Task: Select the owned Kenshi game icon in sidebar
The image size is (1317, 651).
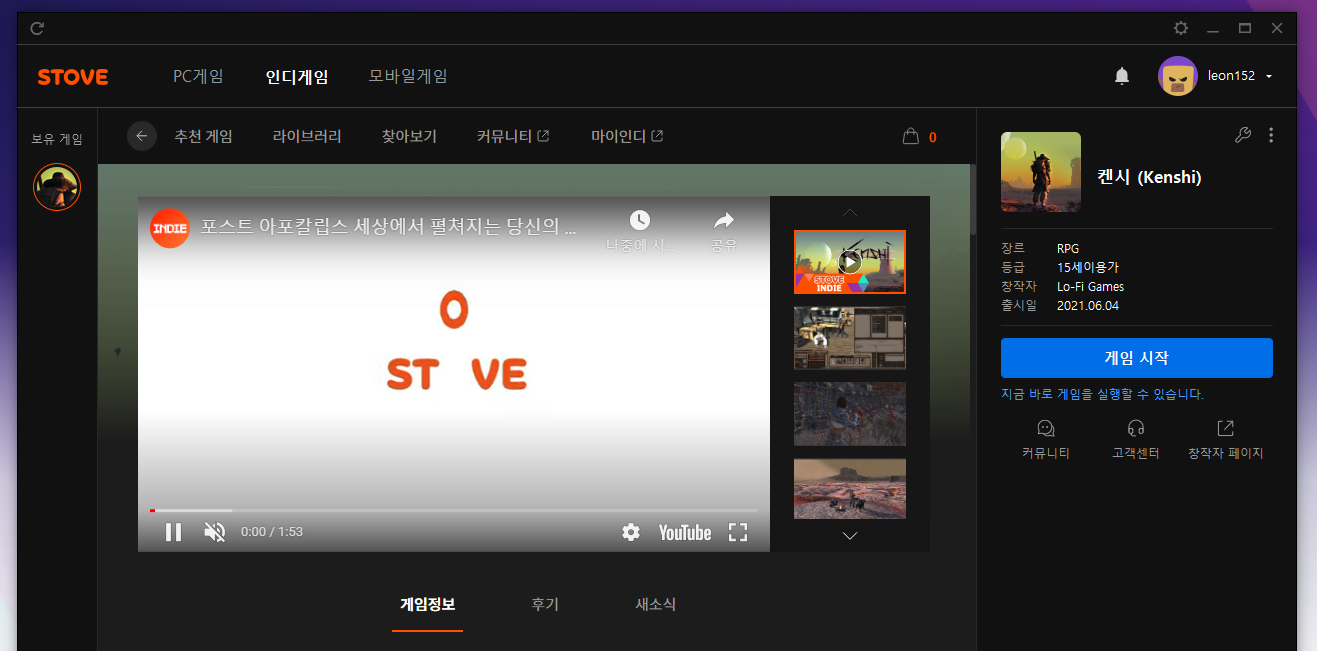Action: [x=57, y=187]
